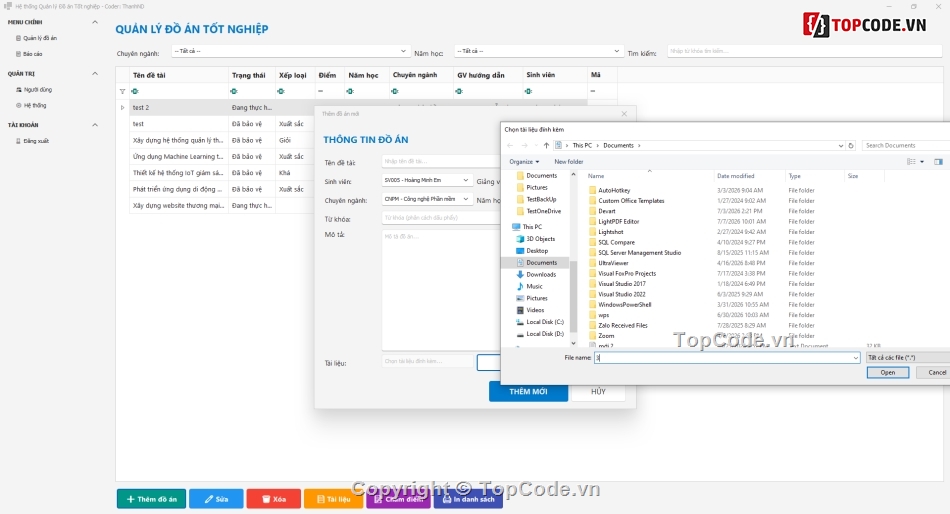This screenshot has width=950, height=514.
Task: Collapse the QUẢN TRỊ section
Action: click(95, 74)
